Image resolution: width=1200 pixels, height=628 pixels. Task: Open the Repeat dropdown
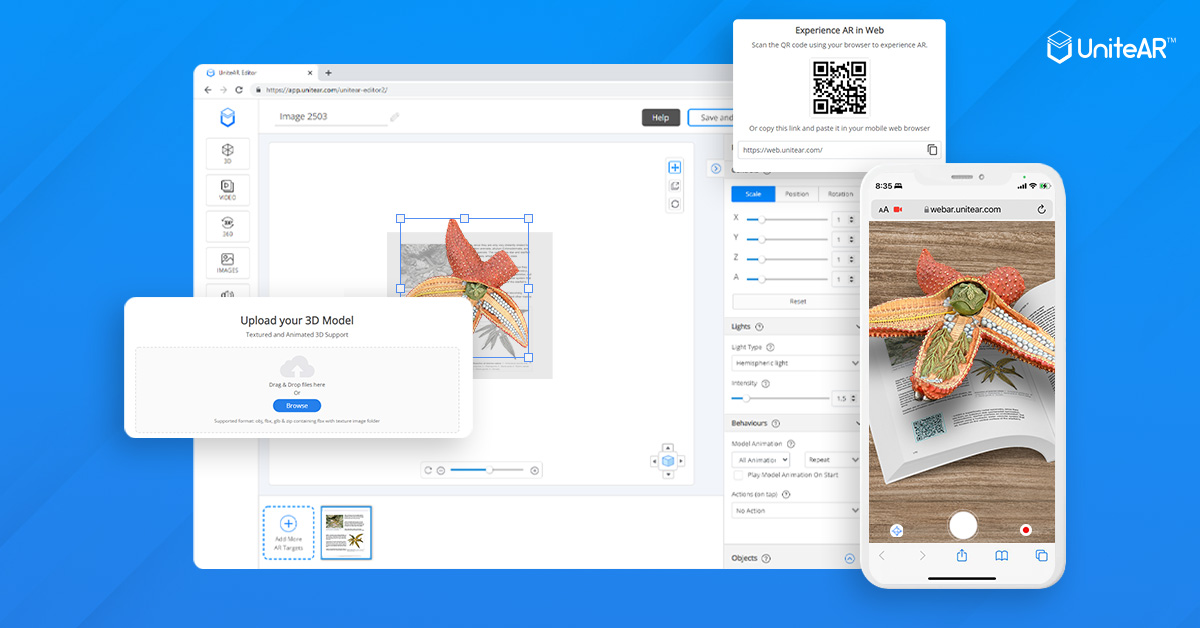(832, 459)
